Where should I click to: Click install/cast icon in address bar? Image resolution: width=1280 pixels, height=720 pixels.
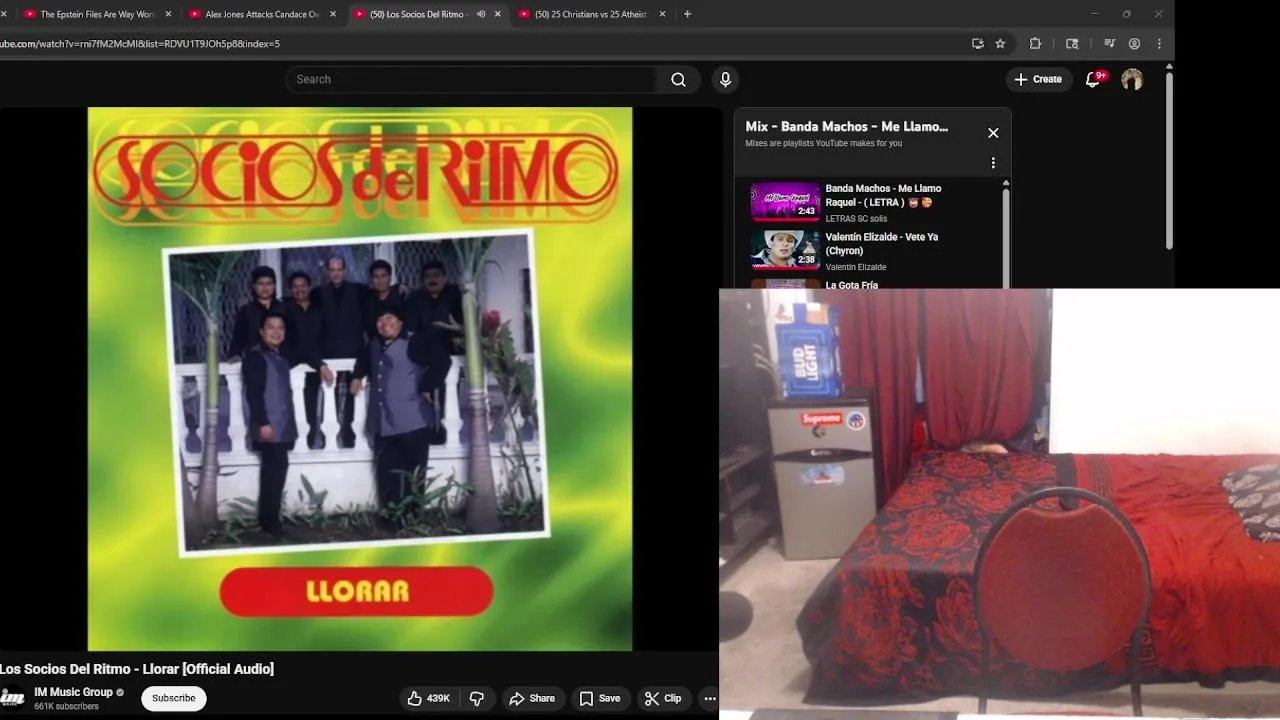977,44
